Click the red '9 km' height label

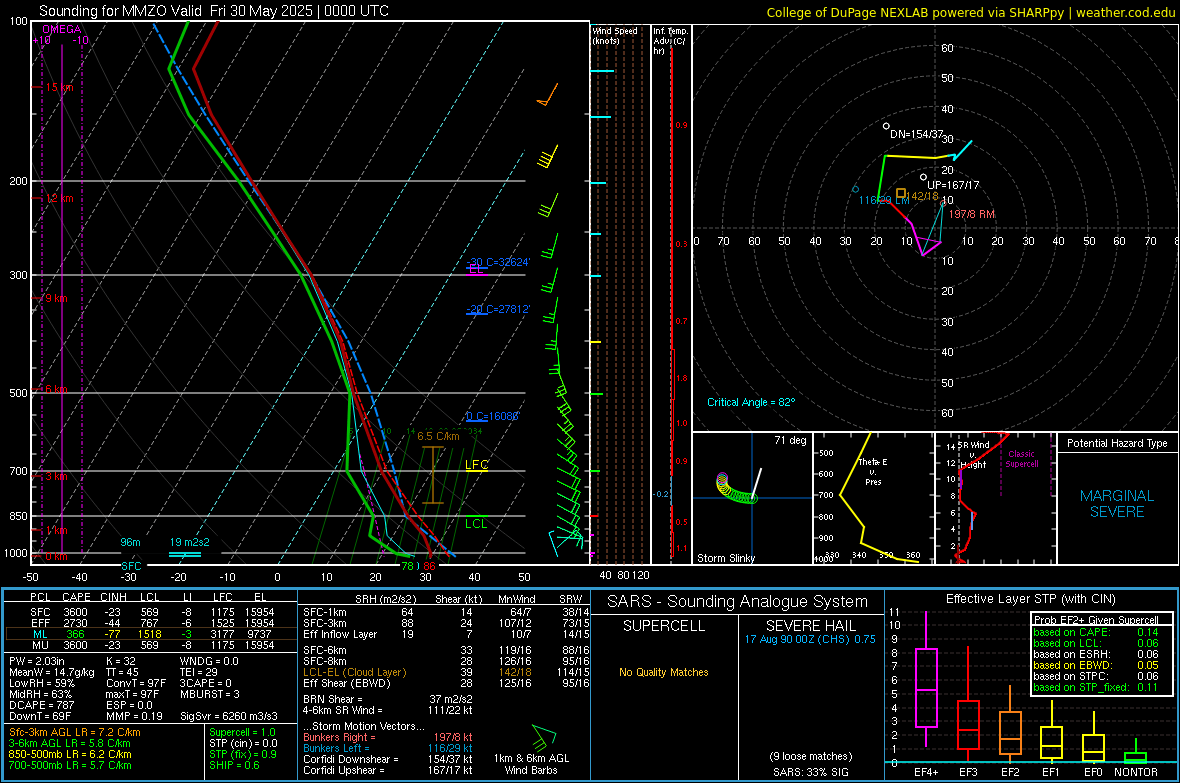coord(56,298)
